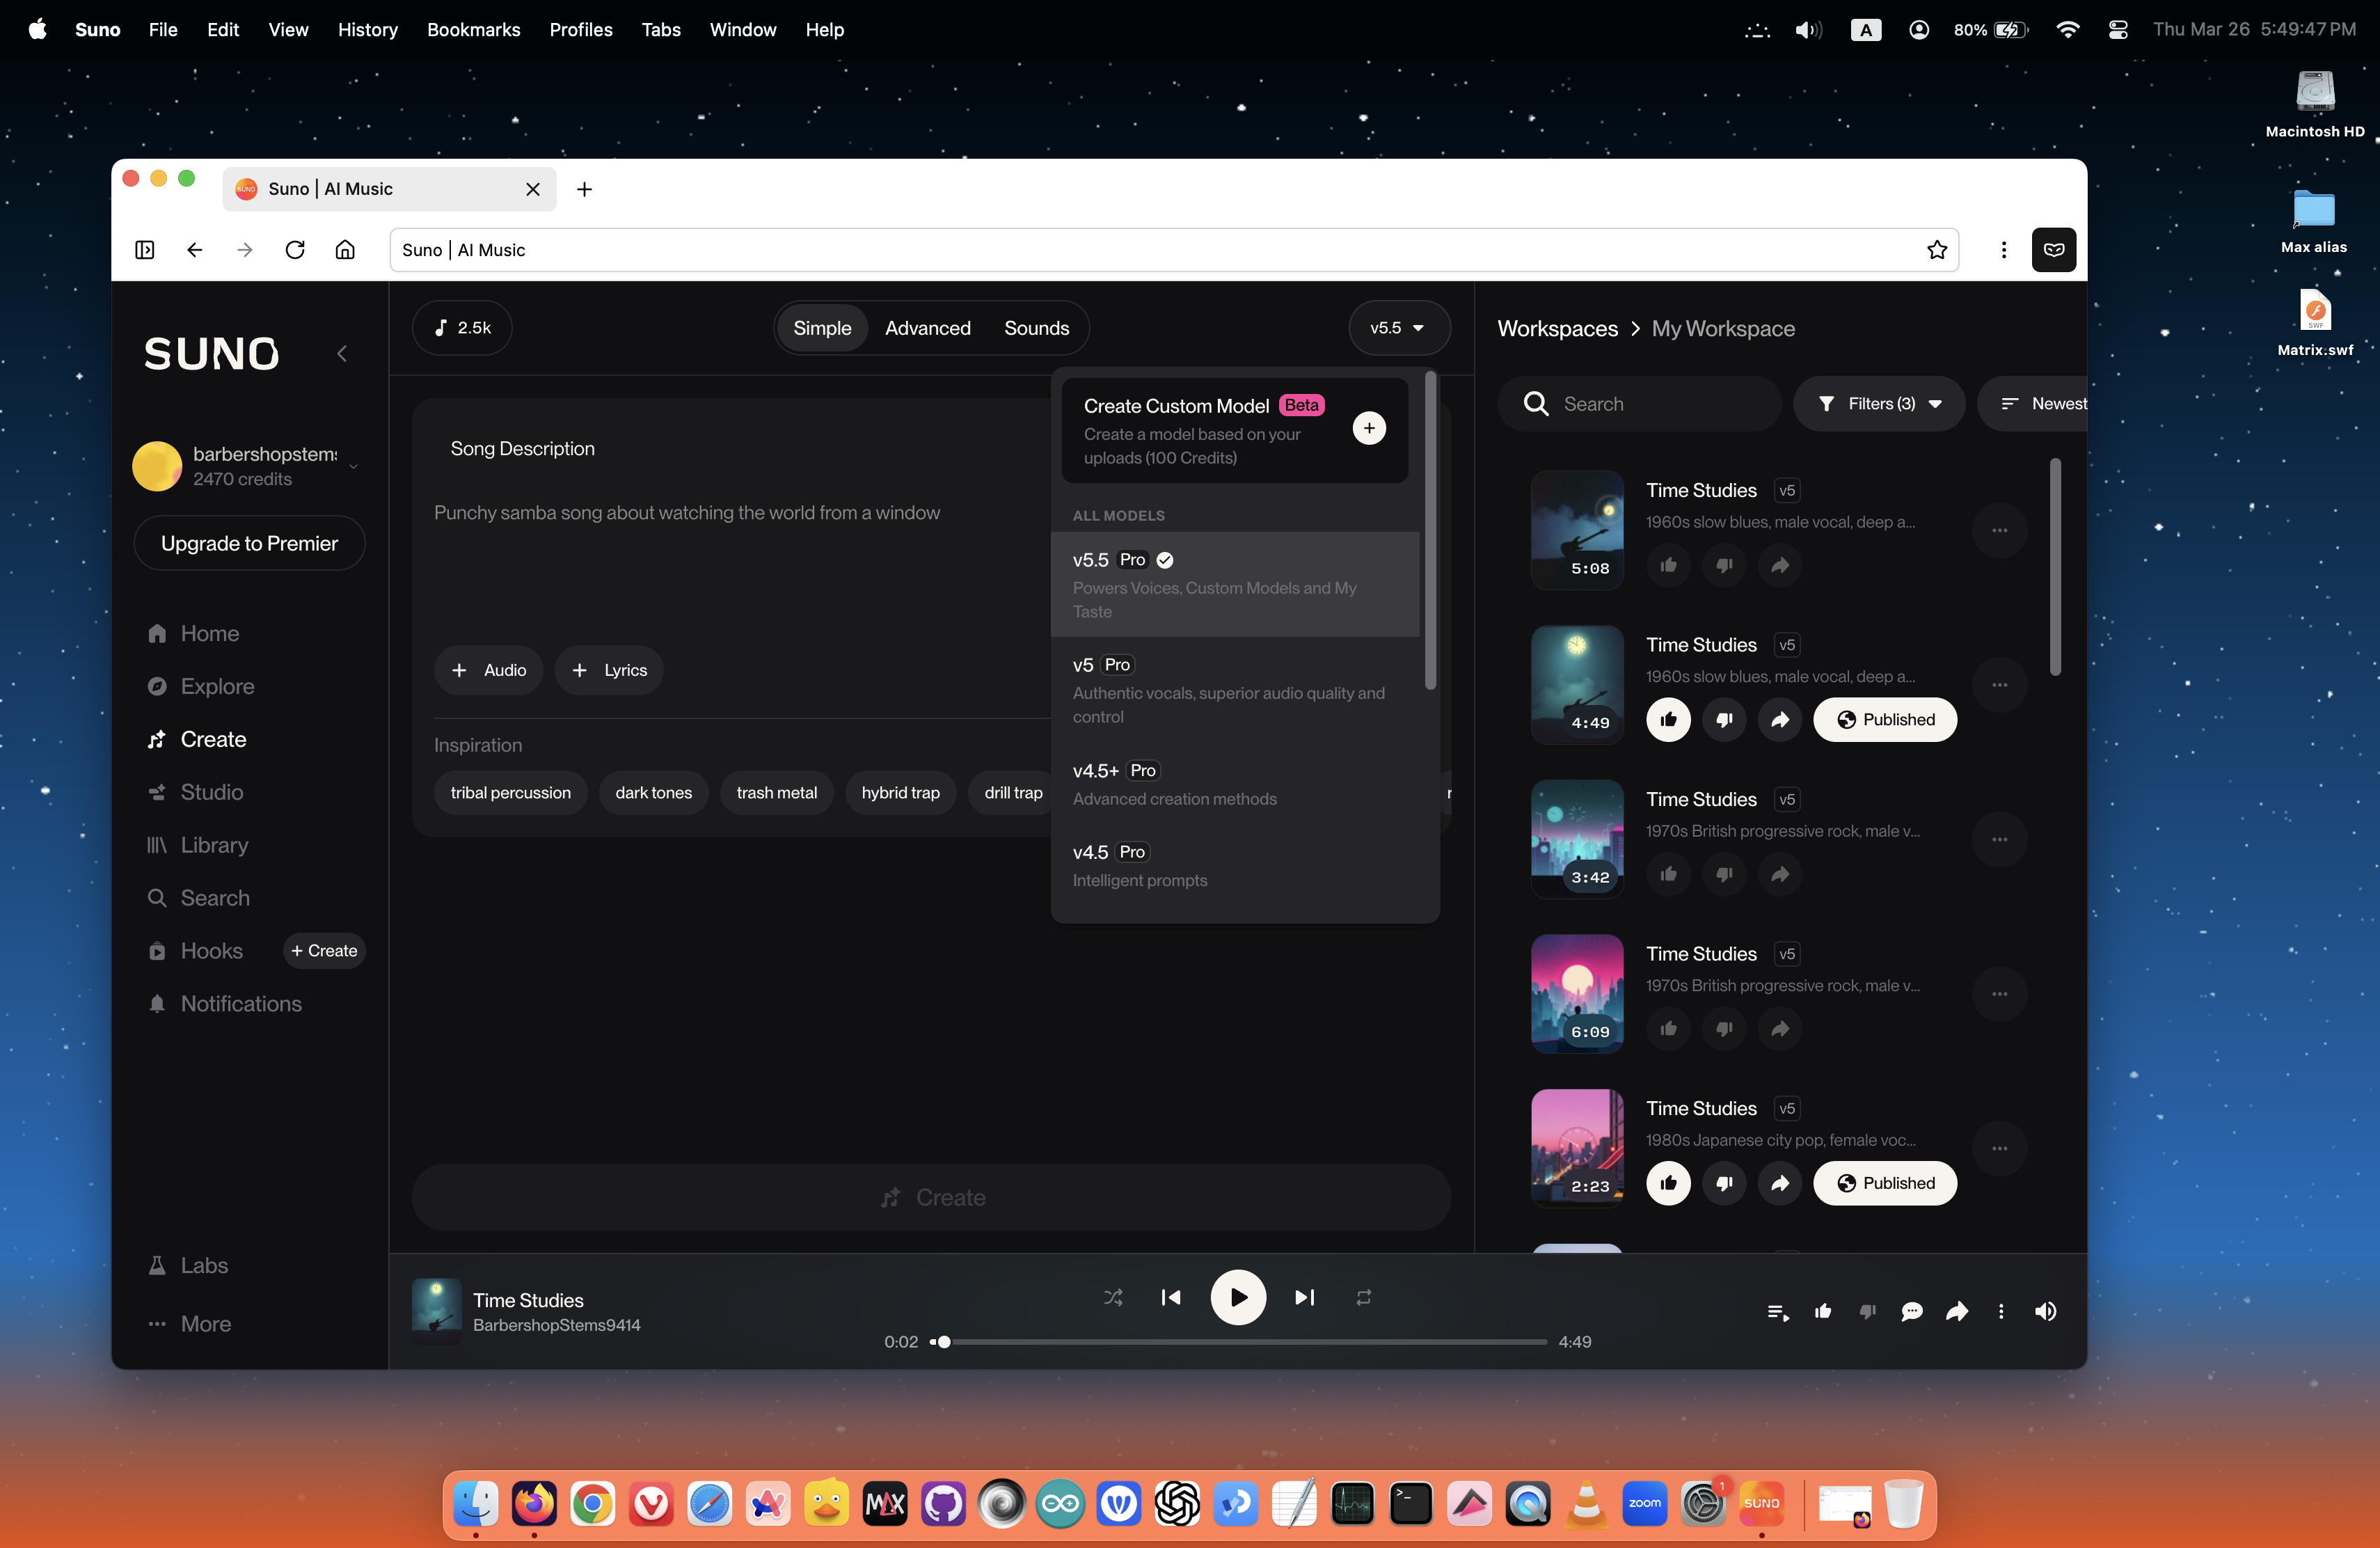The image size is (2380, 1548).
Task: Dislike the 2:23 Time Studies song
Action: 1723,1183
